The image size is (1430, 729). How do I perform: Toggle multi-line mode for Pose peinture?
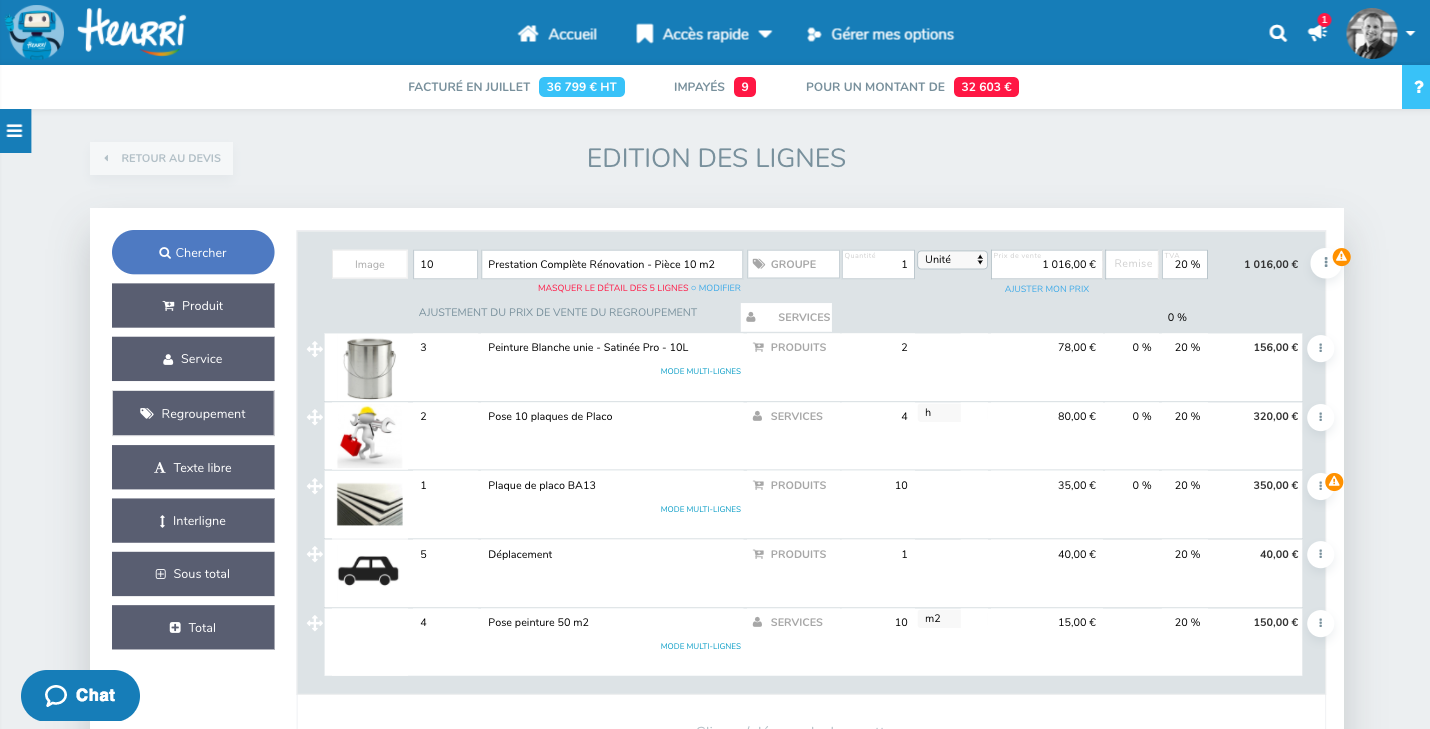point(700,646)
